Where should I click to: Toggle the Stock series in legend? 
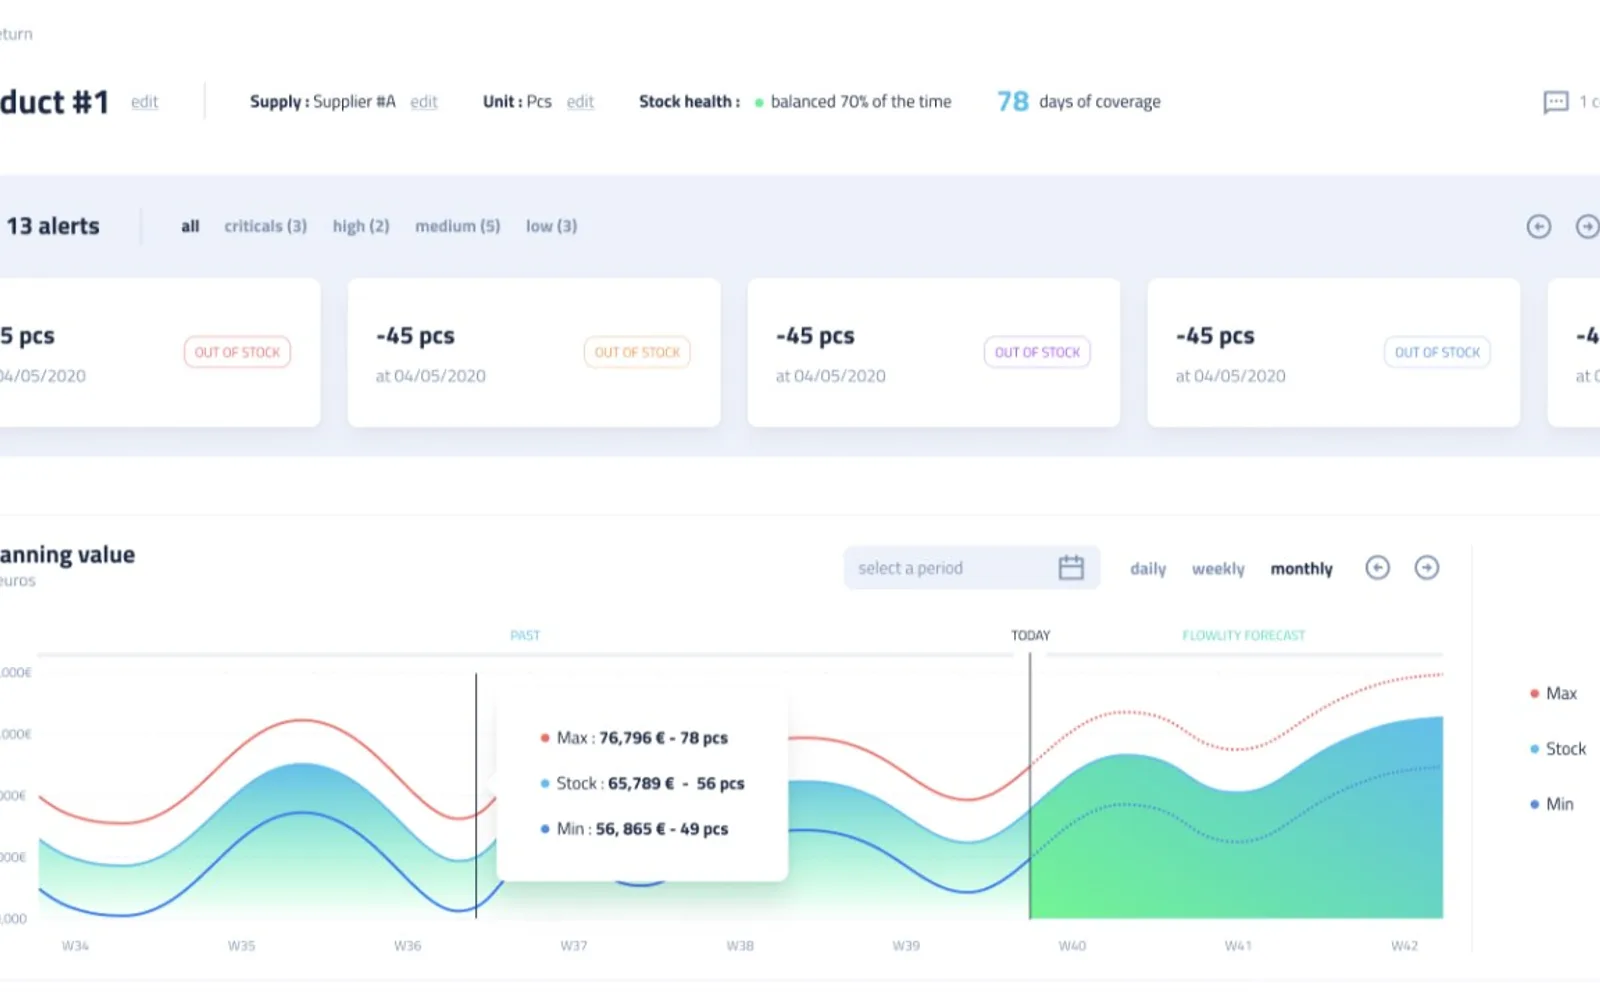1558,749
